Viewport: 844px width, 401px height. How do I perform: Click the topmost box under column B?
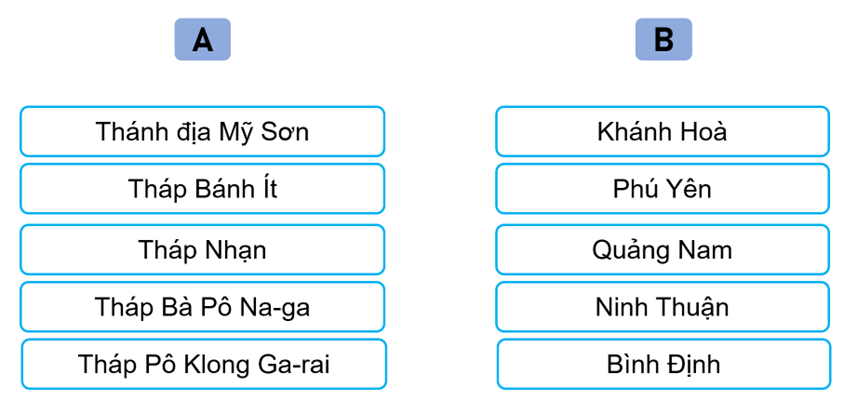662,131
